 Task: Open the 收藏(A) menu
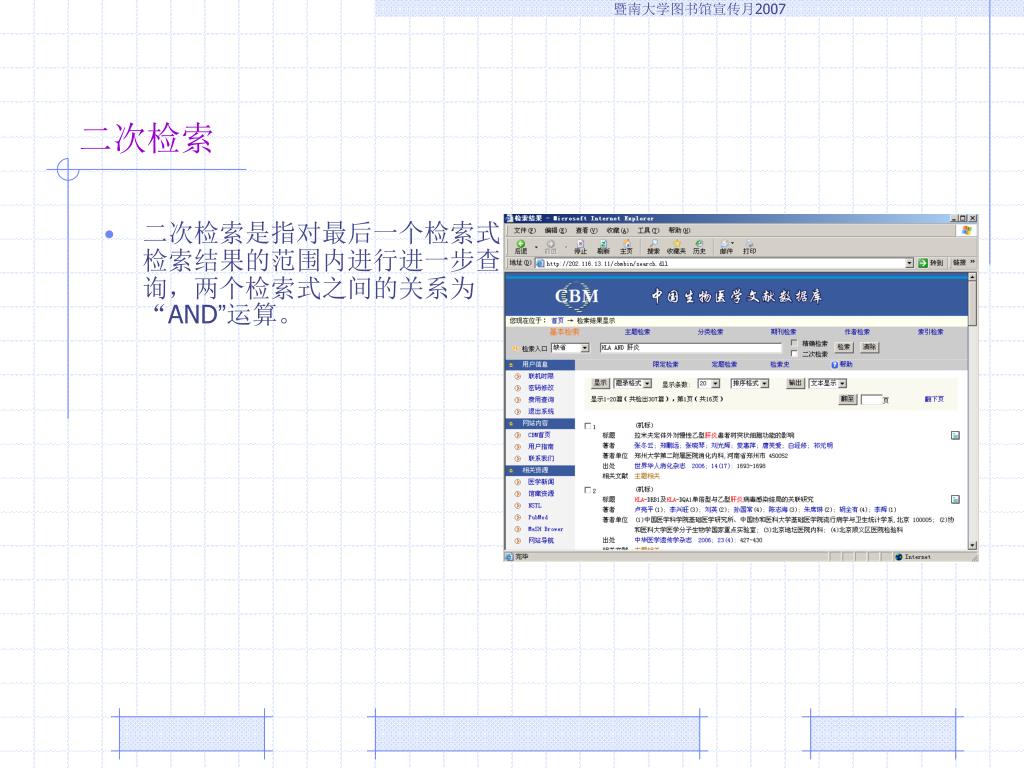tap(617, 231)
